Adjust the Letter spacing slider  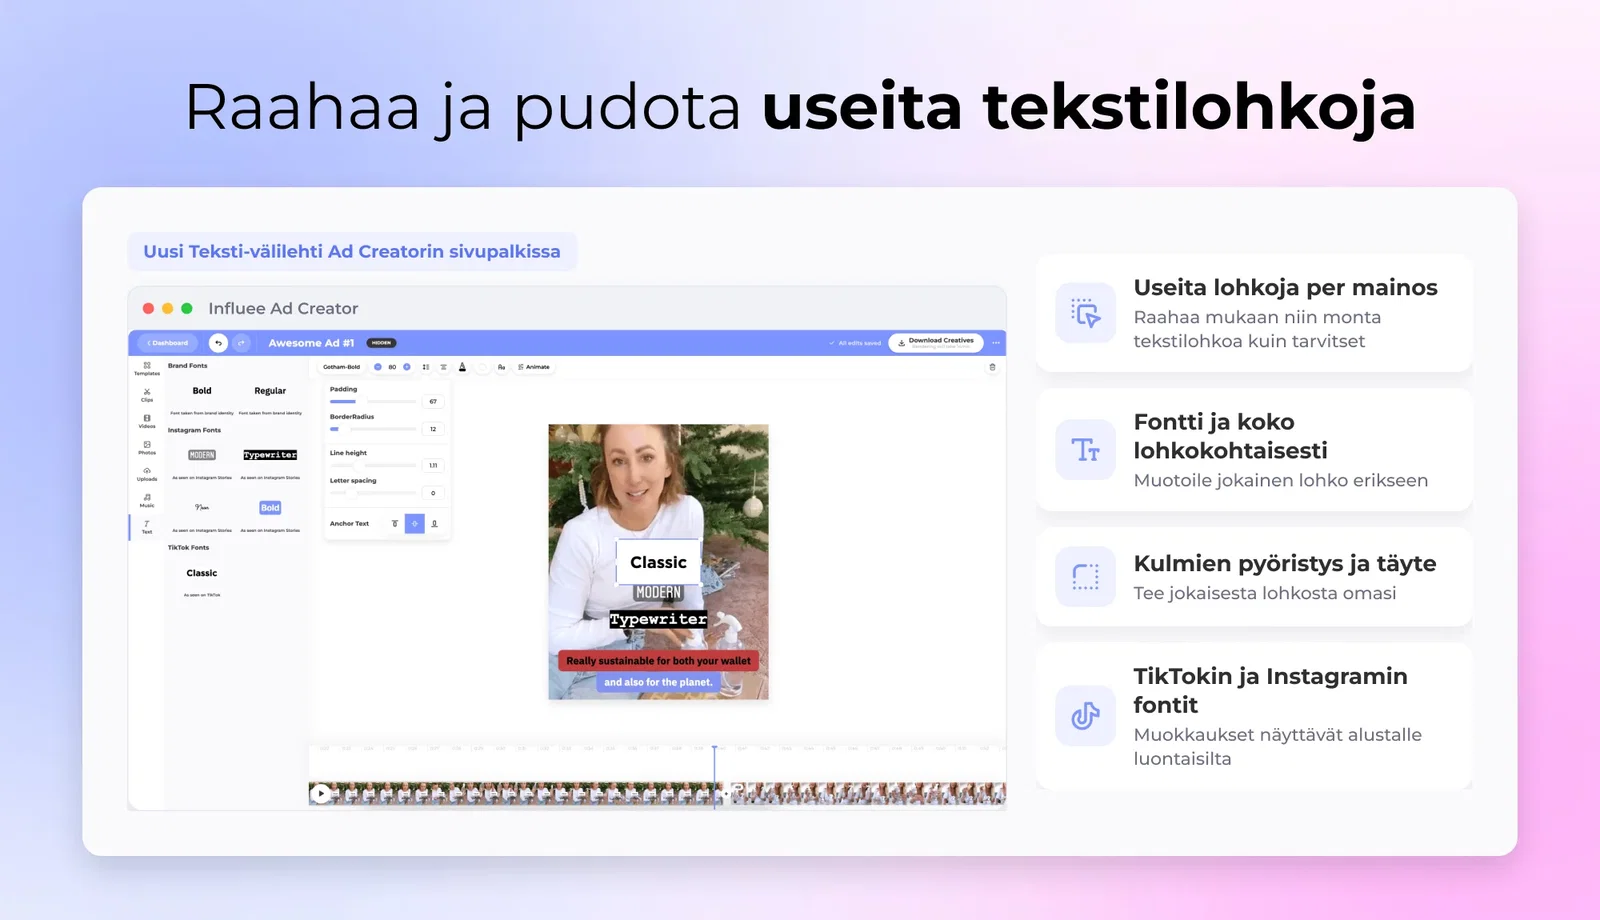coord(372,493)
